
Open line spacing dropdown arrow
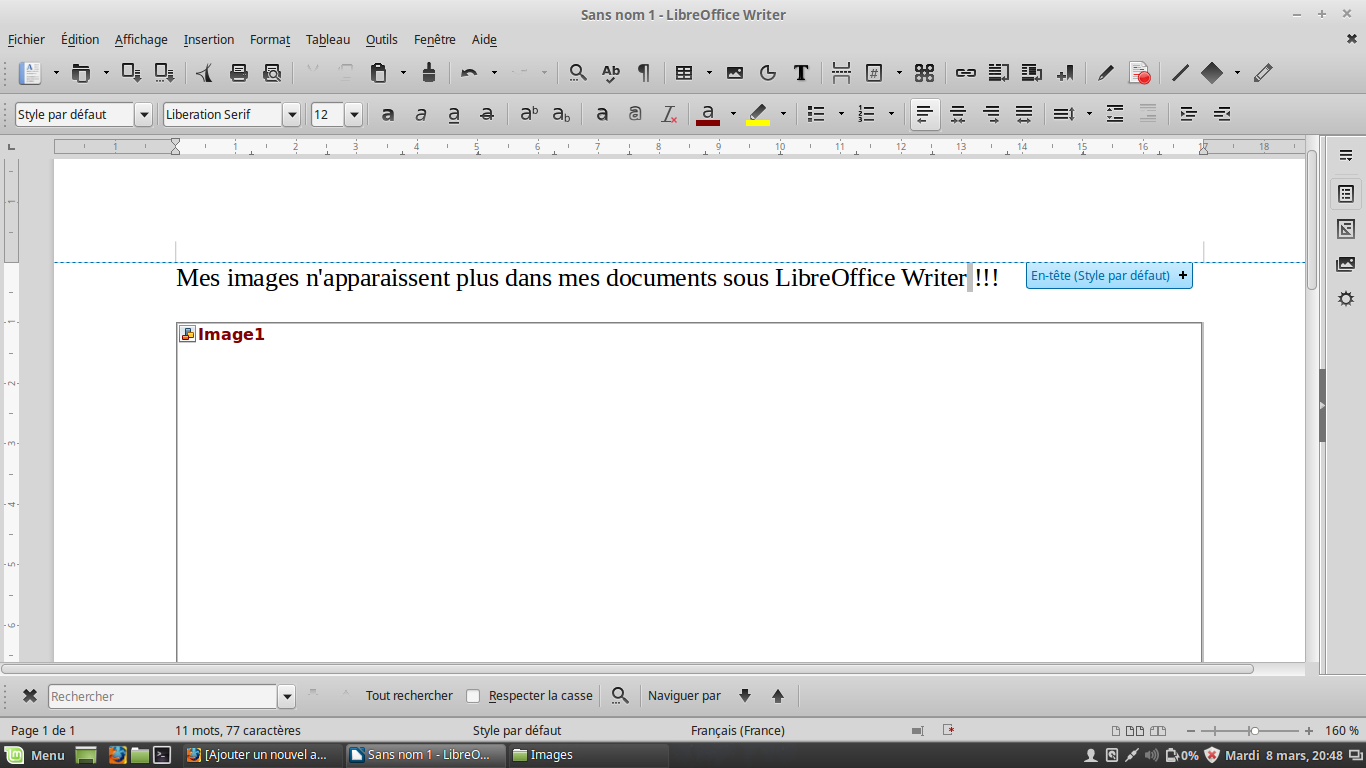pyautogui.click(x=1089, y=114)
